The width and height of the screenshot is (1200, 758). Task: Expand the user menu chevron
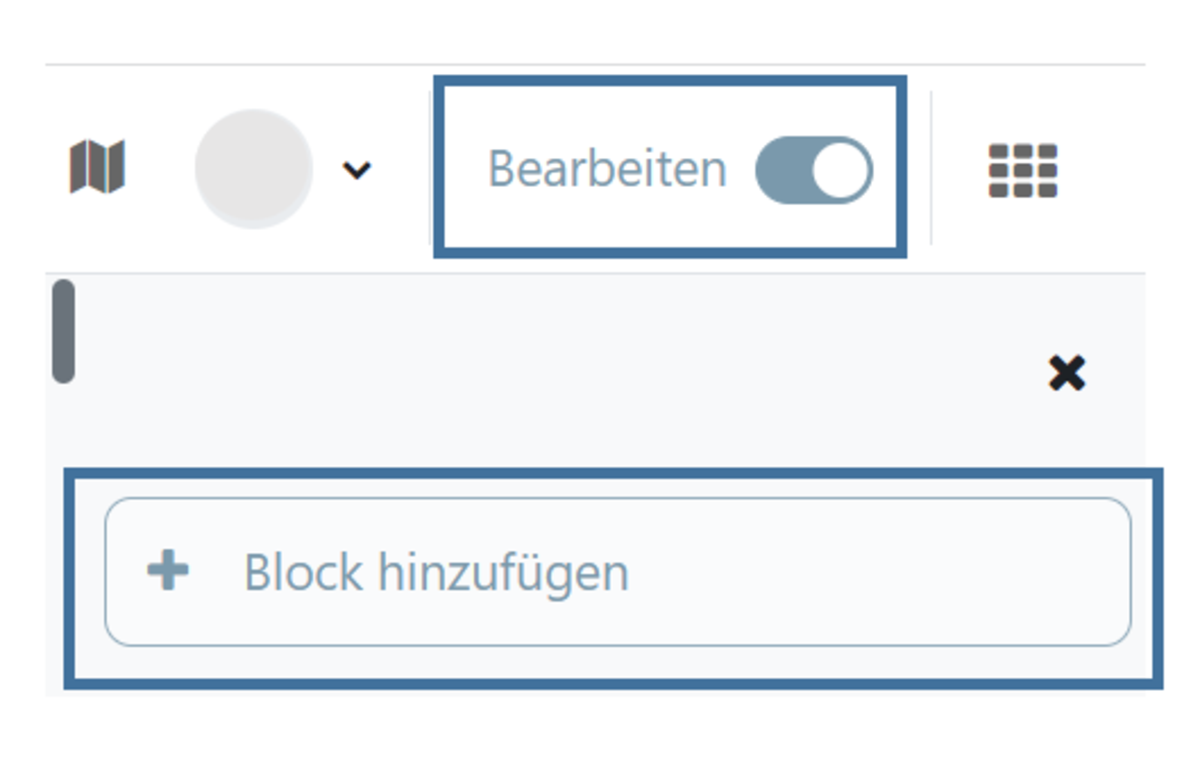pyautogui.click(x=356, y=171)
